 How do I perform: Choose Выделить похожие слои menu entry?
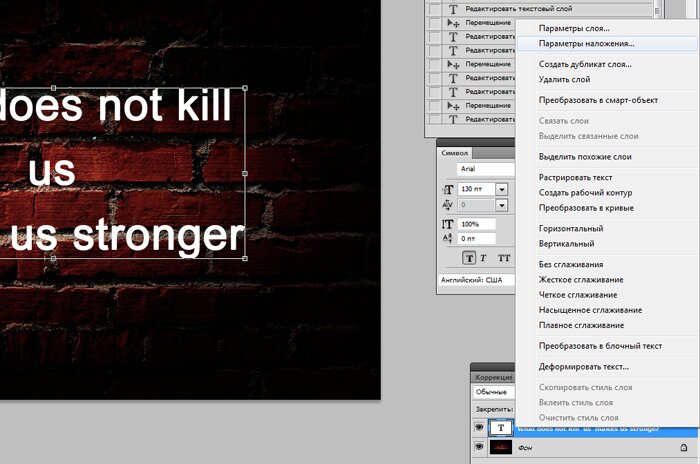(x=585, y=157)
